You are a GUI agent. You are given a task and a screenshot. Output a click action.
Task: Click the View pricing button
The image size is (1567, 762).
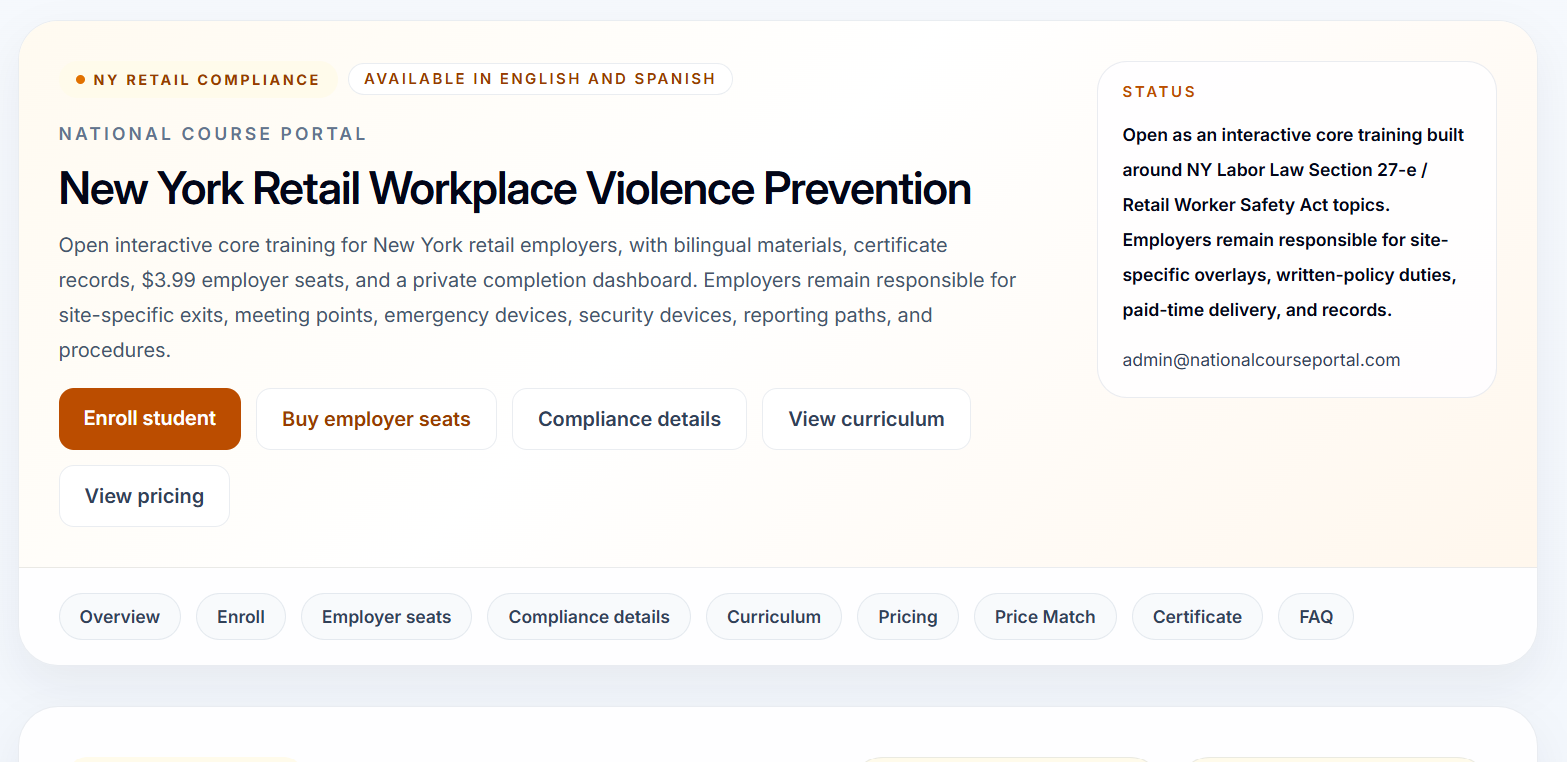click(144, 496)
